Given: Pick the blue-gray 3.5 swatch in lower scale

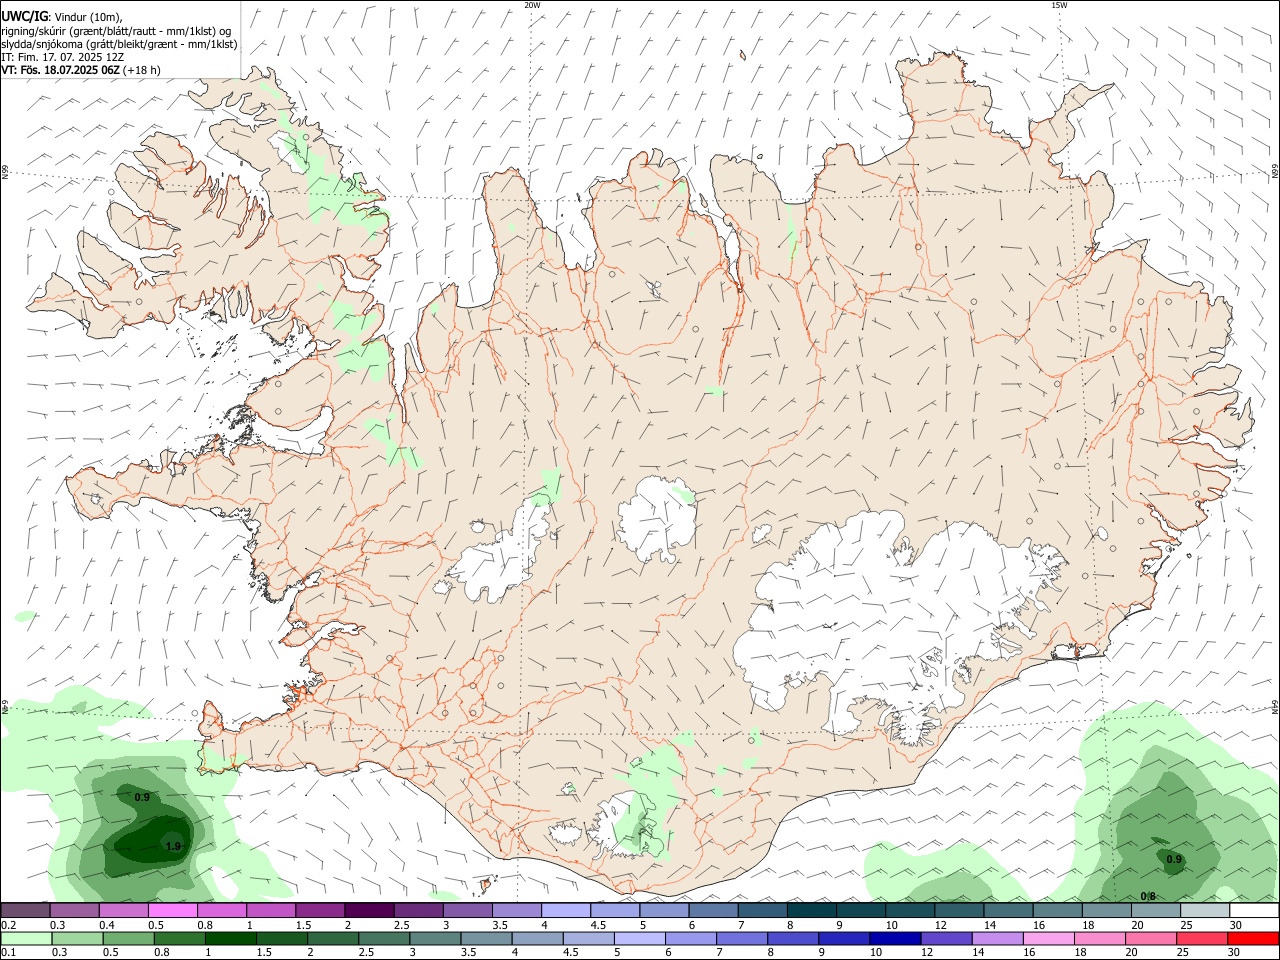Looking at the screenshot, I should (x=486, y=938).
